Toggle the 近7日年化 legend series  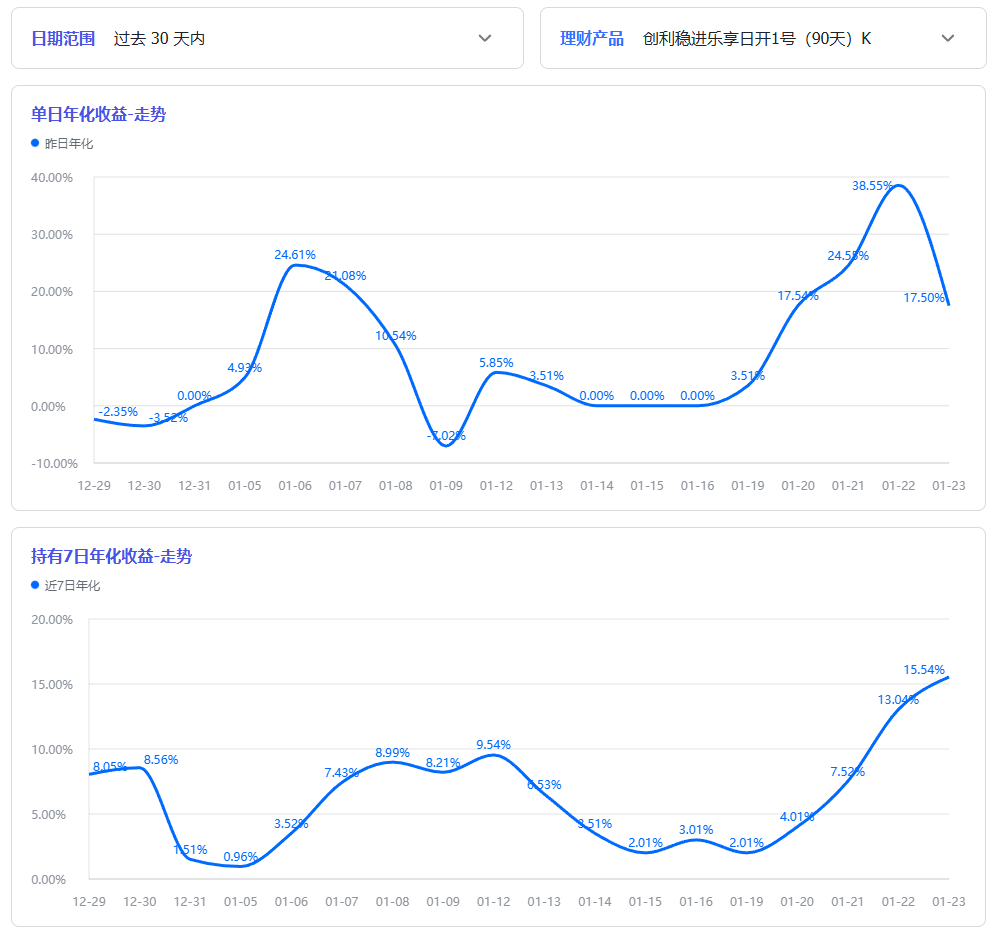point(72,586)
